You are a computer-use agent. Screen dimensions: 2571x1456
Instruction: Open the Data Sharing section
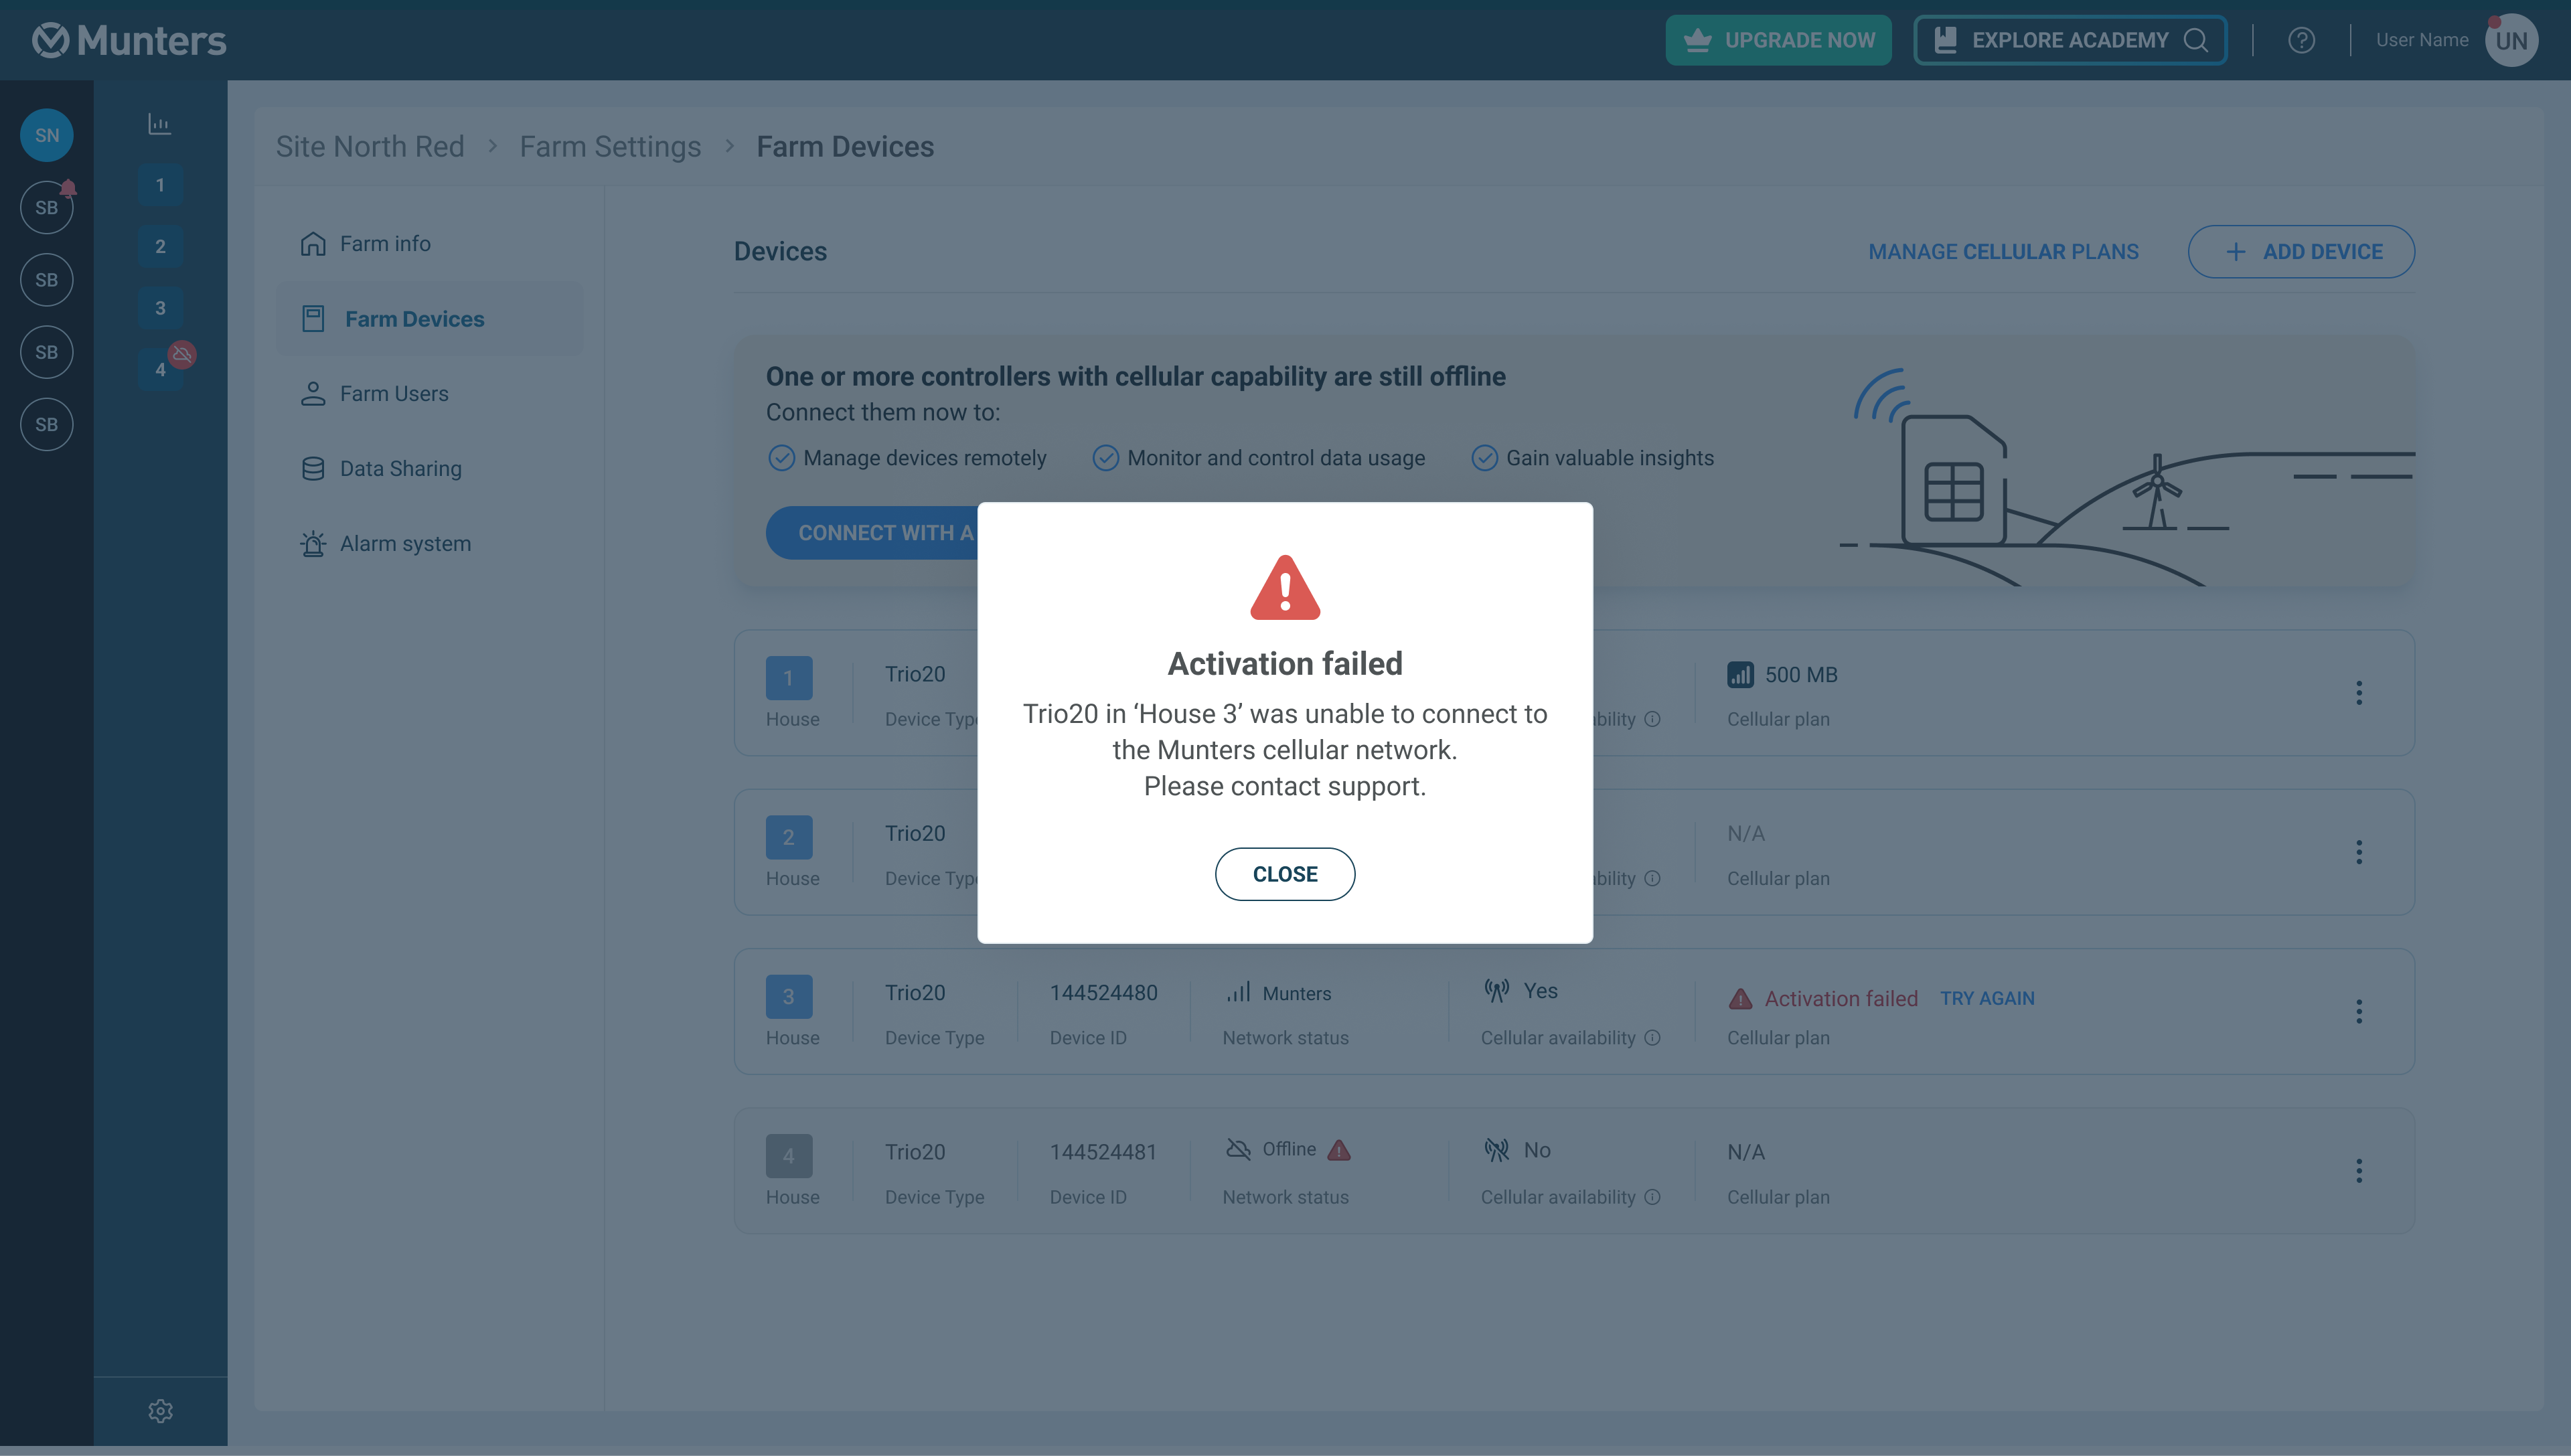pos(400,469)
